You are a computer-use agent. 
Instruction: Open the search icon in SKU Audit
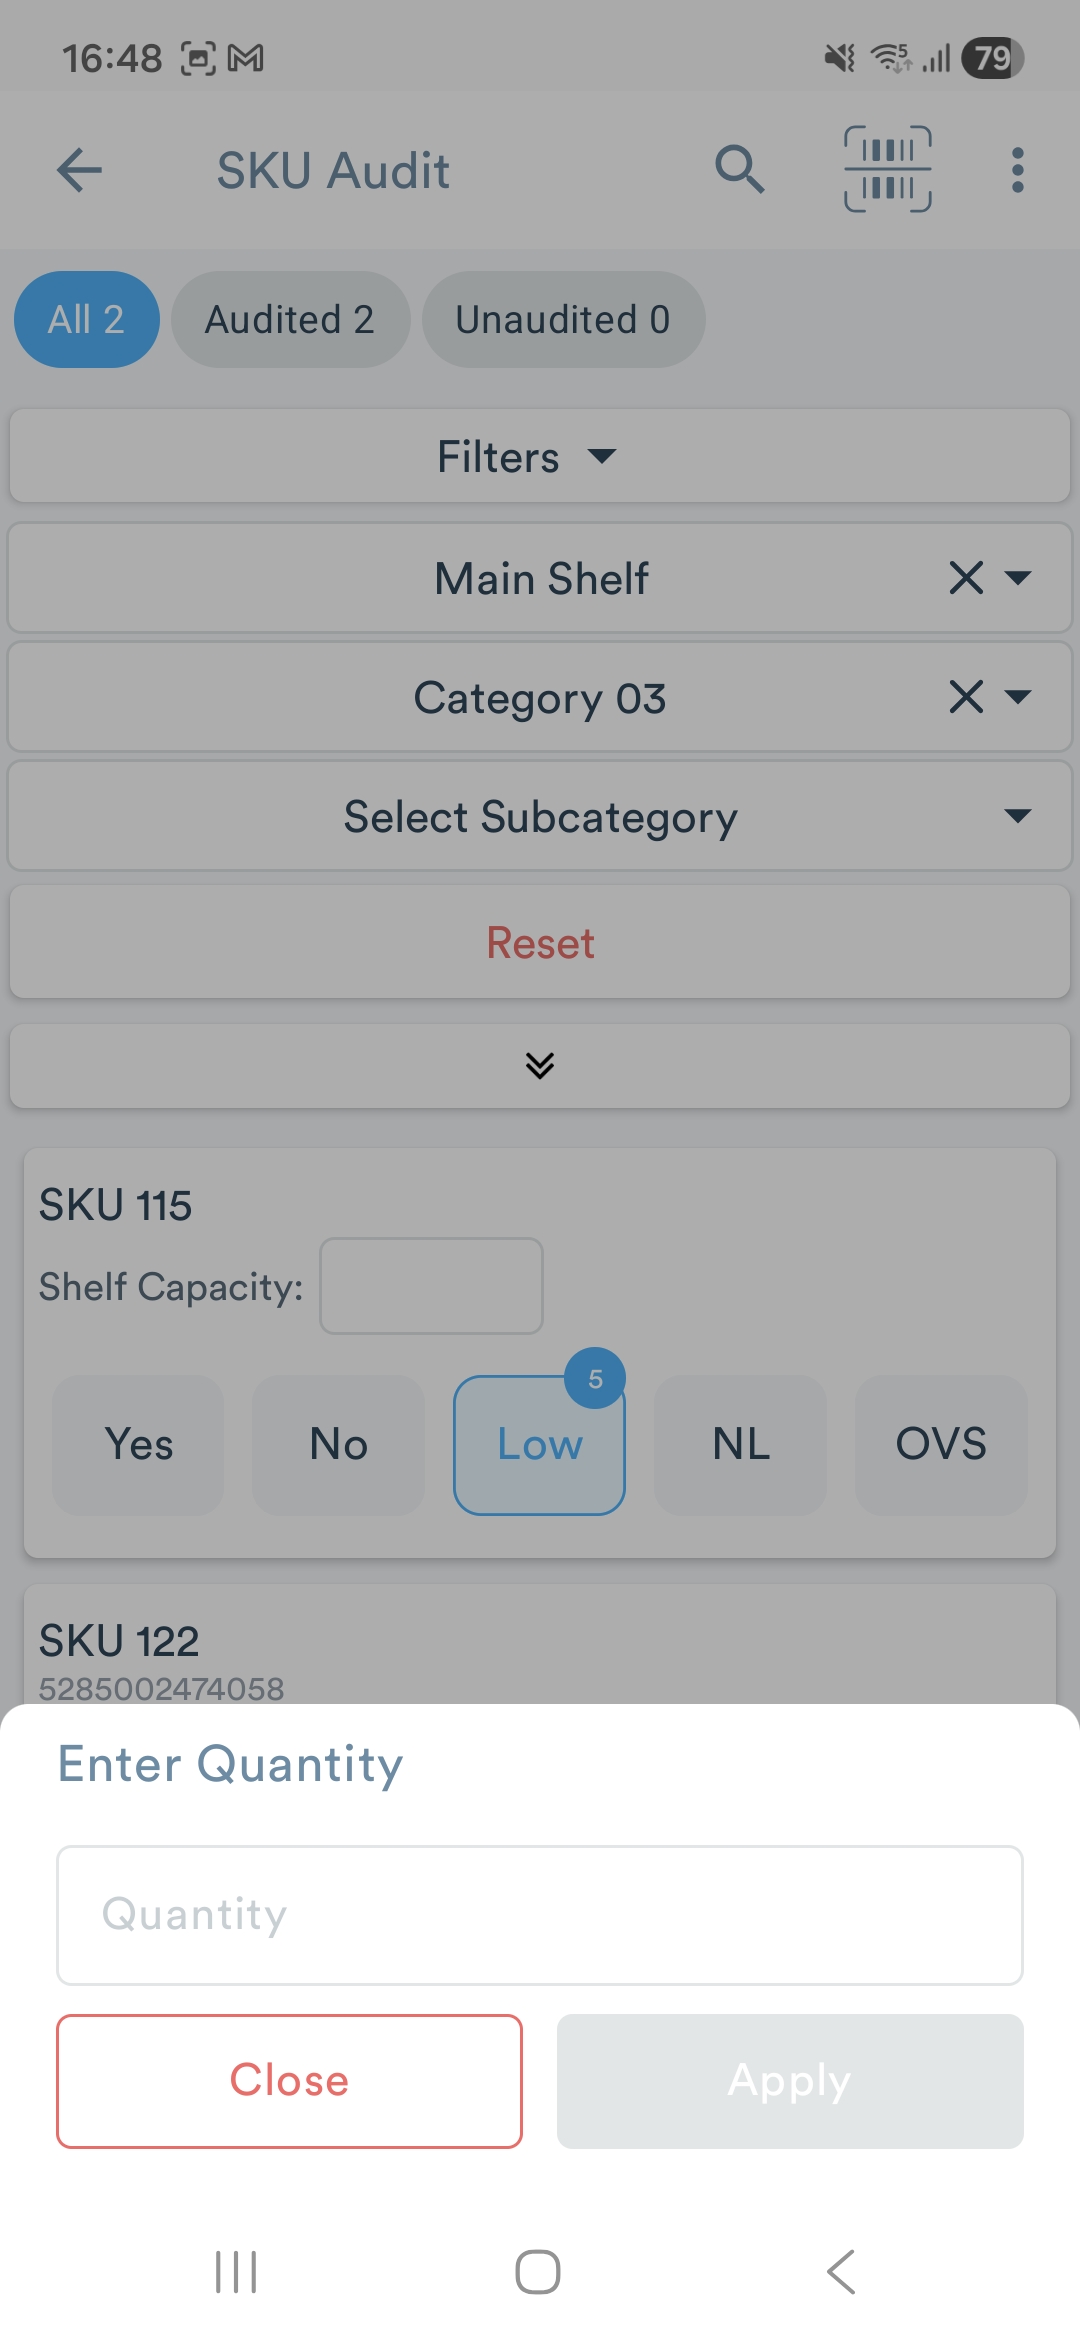(x=739, y=169)
